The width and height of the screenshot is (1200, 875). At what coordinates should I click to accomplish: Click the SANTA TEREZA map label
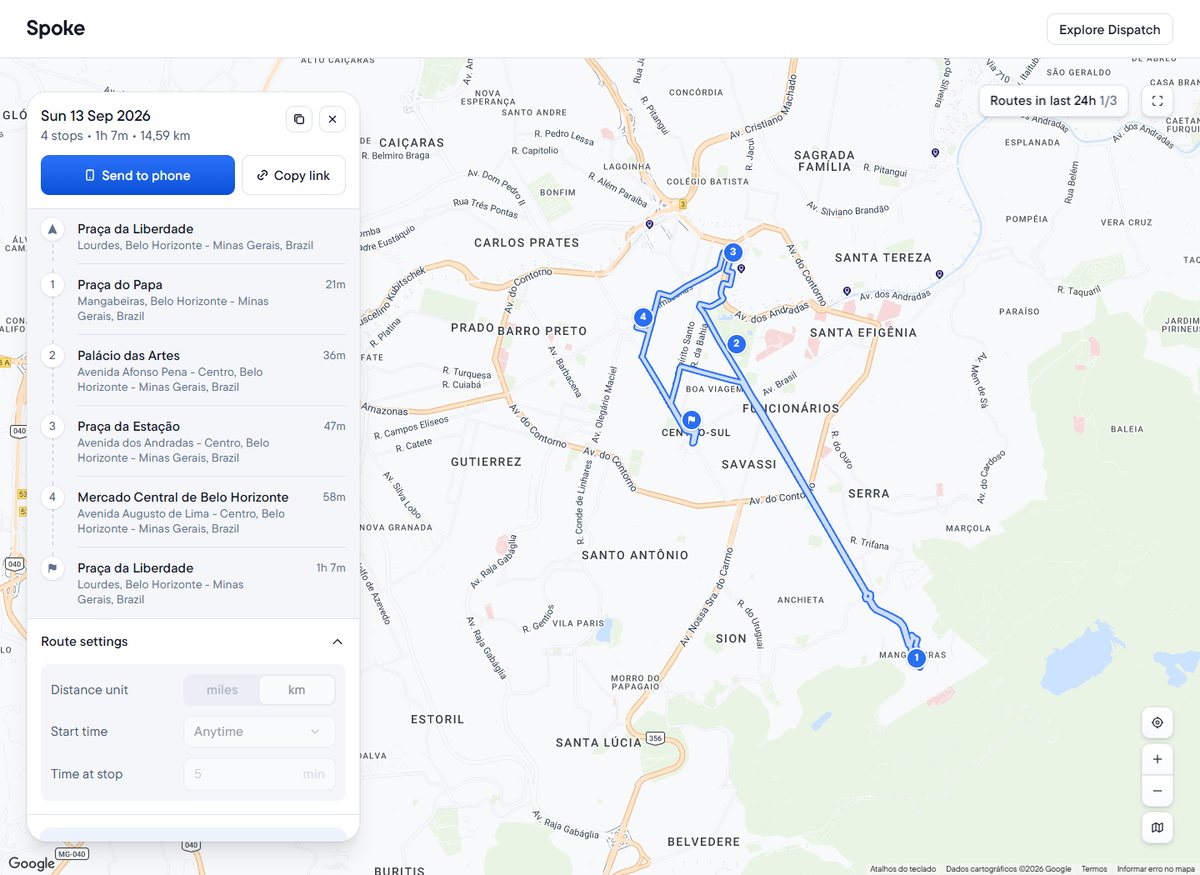click(883, 257)
